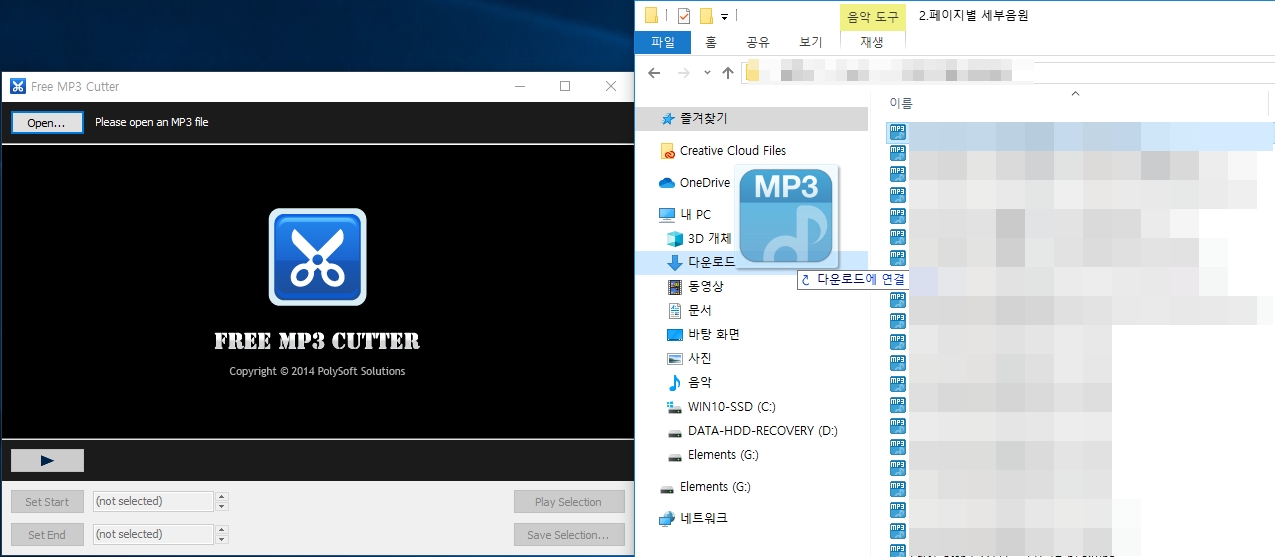Click the 사진 pictures icon
1275x557 pixels.
675,359
